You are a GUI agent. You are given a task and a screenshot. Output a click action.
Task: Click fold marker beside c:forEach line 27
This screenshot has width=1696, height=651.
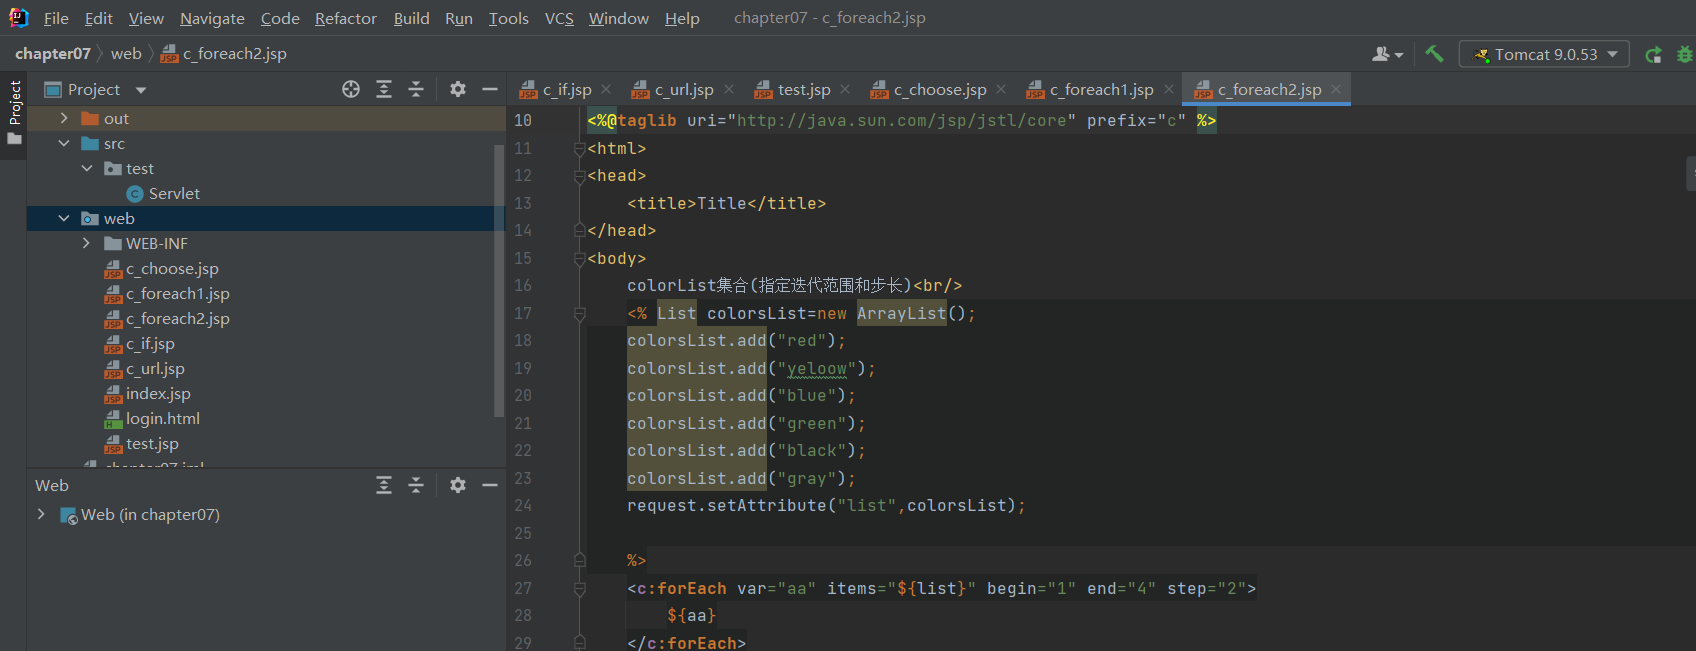[579, 588]
